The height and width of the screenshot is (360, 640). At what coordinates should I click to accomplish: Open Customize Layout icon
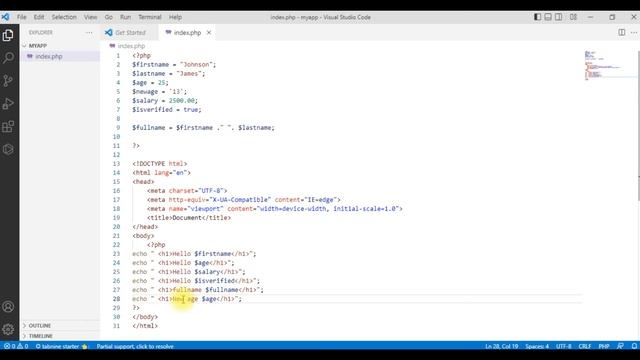(573, 17)
